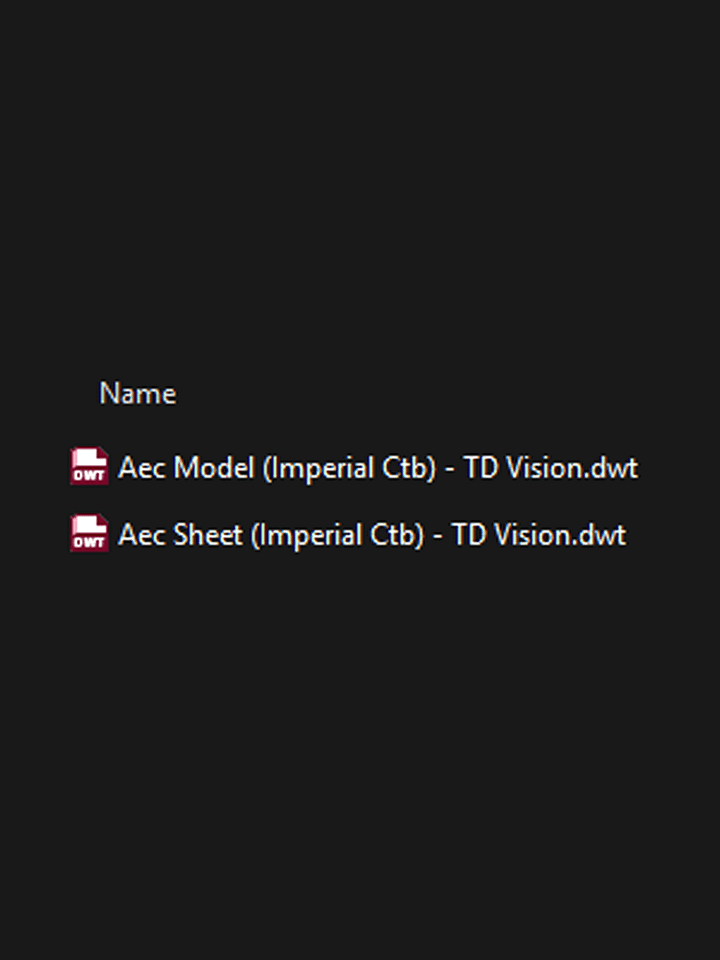
Task: Pick the red DWT icon beside Aec Model
Action: pos(89,467)
